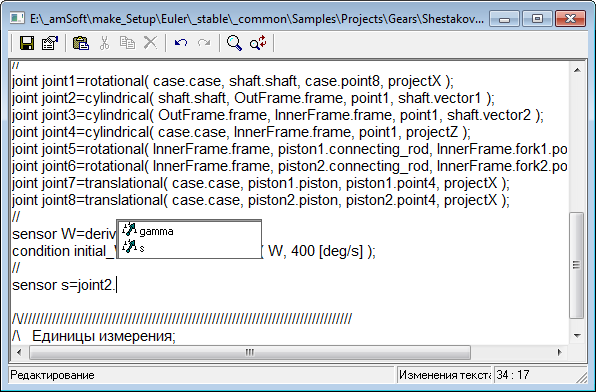Click the vertical scrollbar down arrow
The width and height of the screenshot is (596, 392).
[577, 336]
